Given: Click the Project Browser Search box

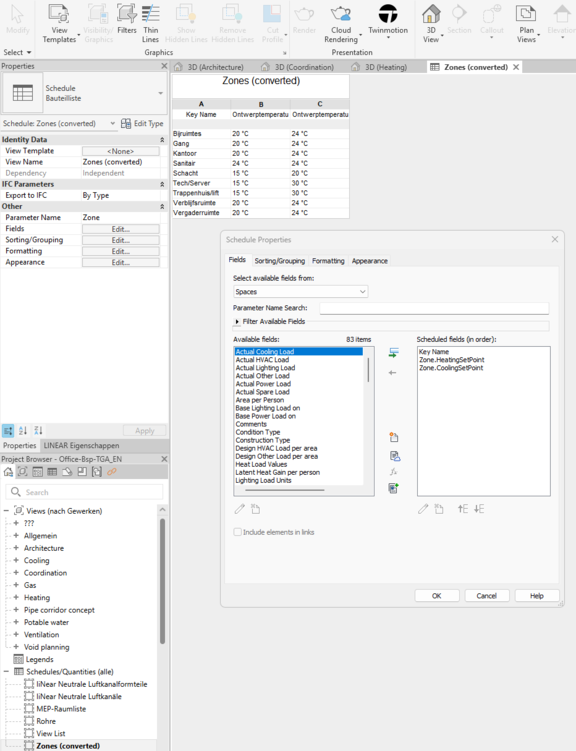Looking at the screenshot, I should coord(84,492).
